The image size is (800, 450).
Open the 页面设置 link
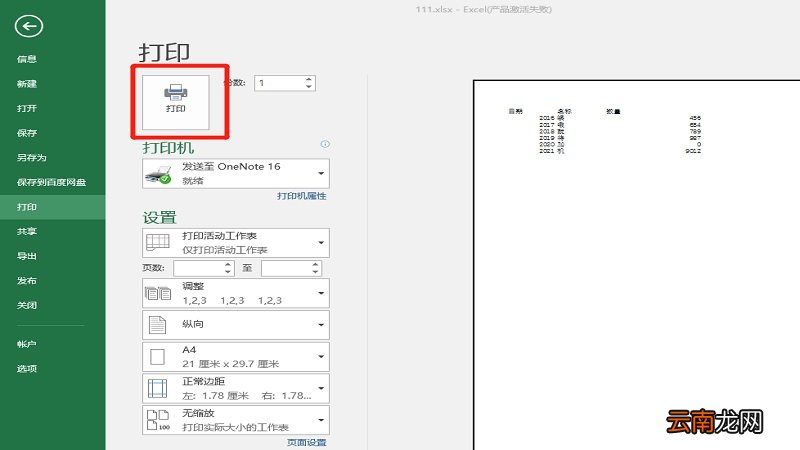pos(306,442)
